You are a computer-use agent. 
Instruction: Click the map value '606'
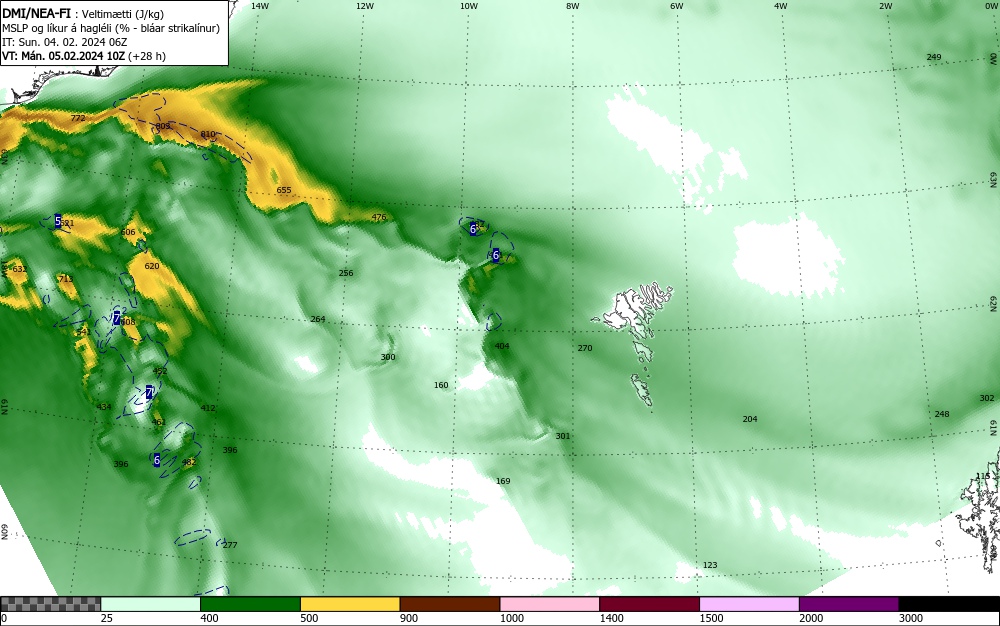tap(128, 233)
